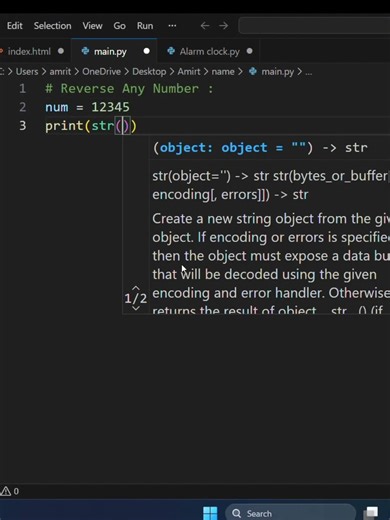Click line number 3 in the gutter
The image size is (390, 520).
[x=22, y=126]
